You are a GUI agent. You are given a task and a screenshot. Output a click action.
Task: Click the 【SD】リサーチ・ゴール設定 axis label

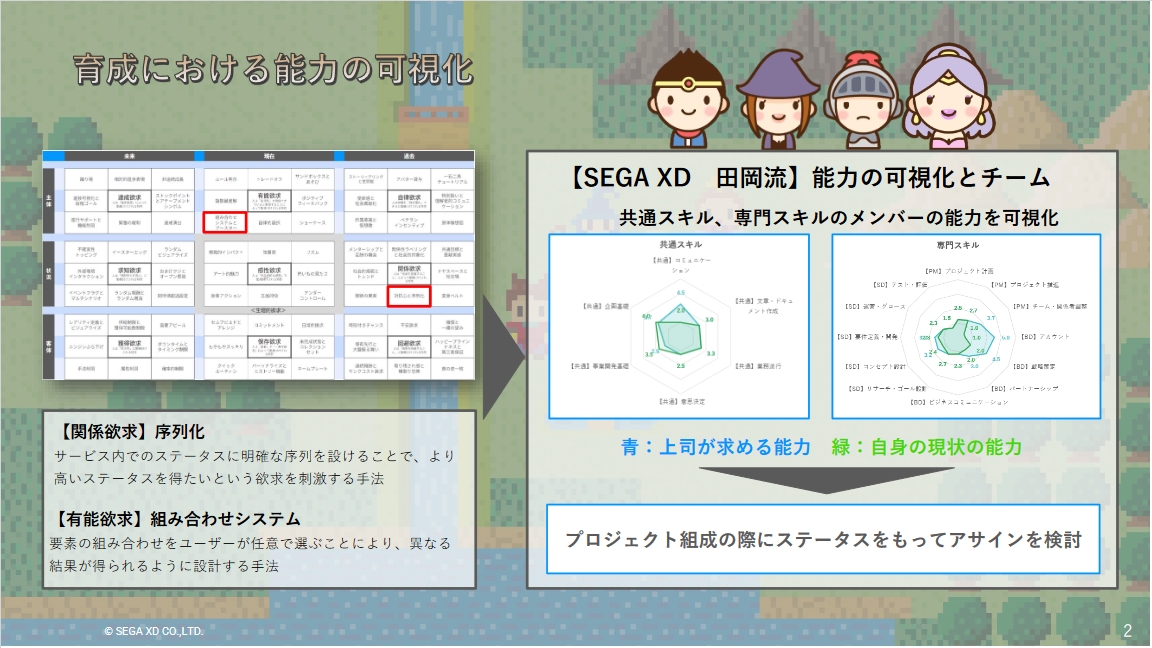[x=887, y=388]
